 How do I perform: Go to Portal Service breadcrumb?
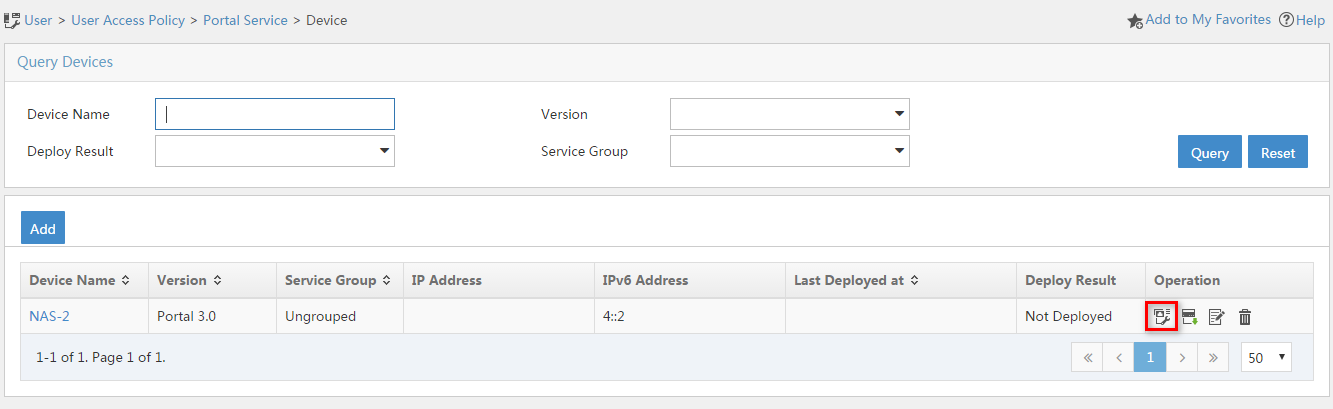coord(245,20)
